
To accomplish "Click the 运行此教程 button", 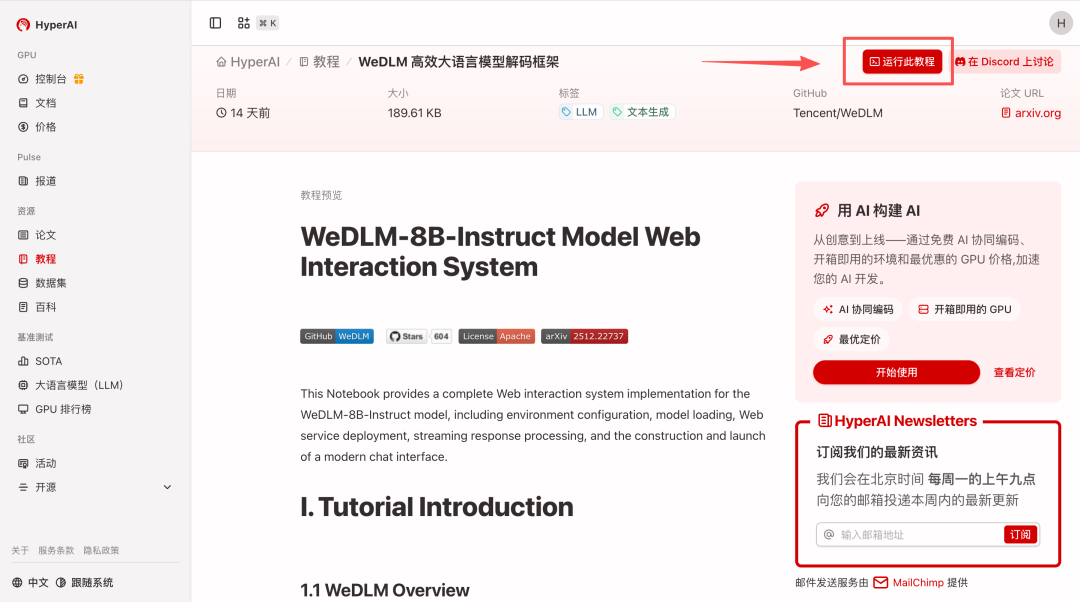I will [x=902, y=62].
